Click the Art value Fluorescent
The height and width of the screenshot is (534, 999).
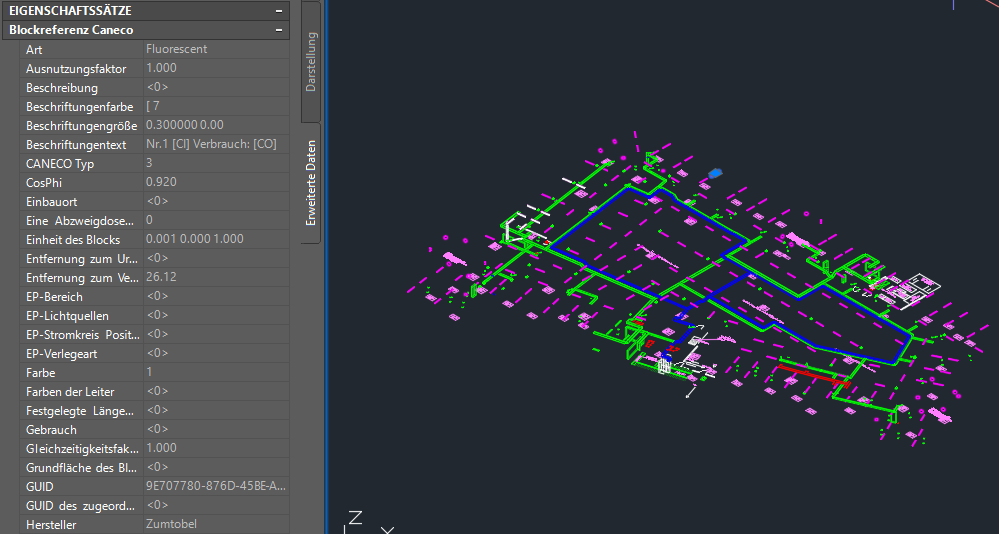176,49
